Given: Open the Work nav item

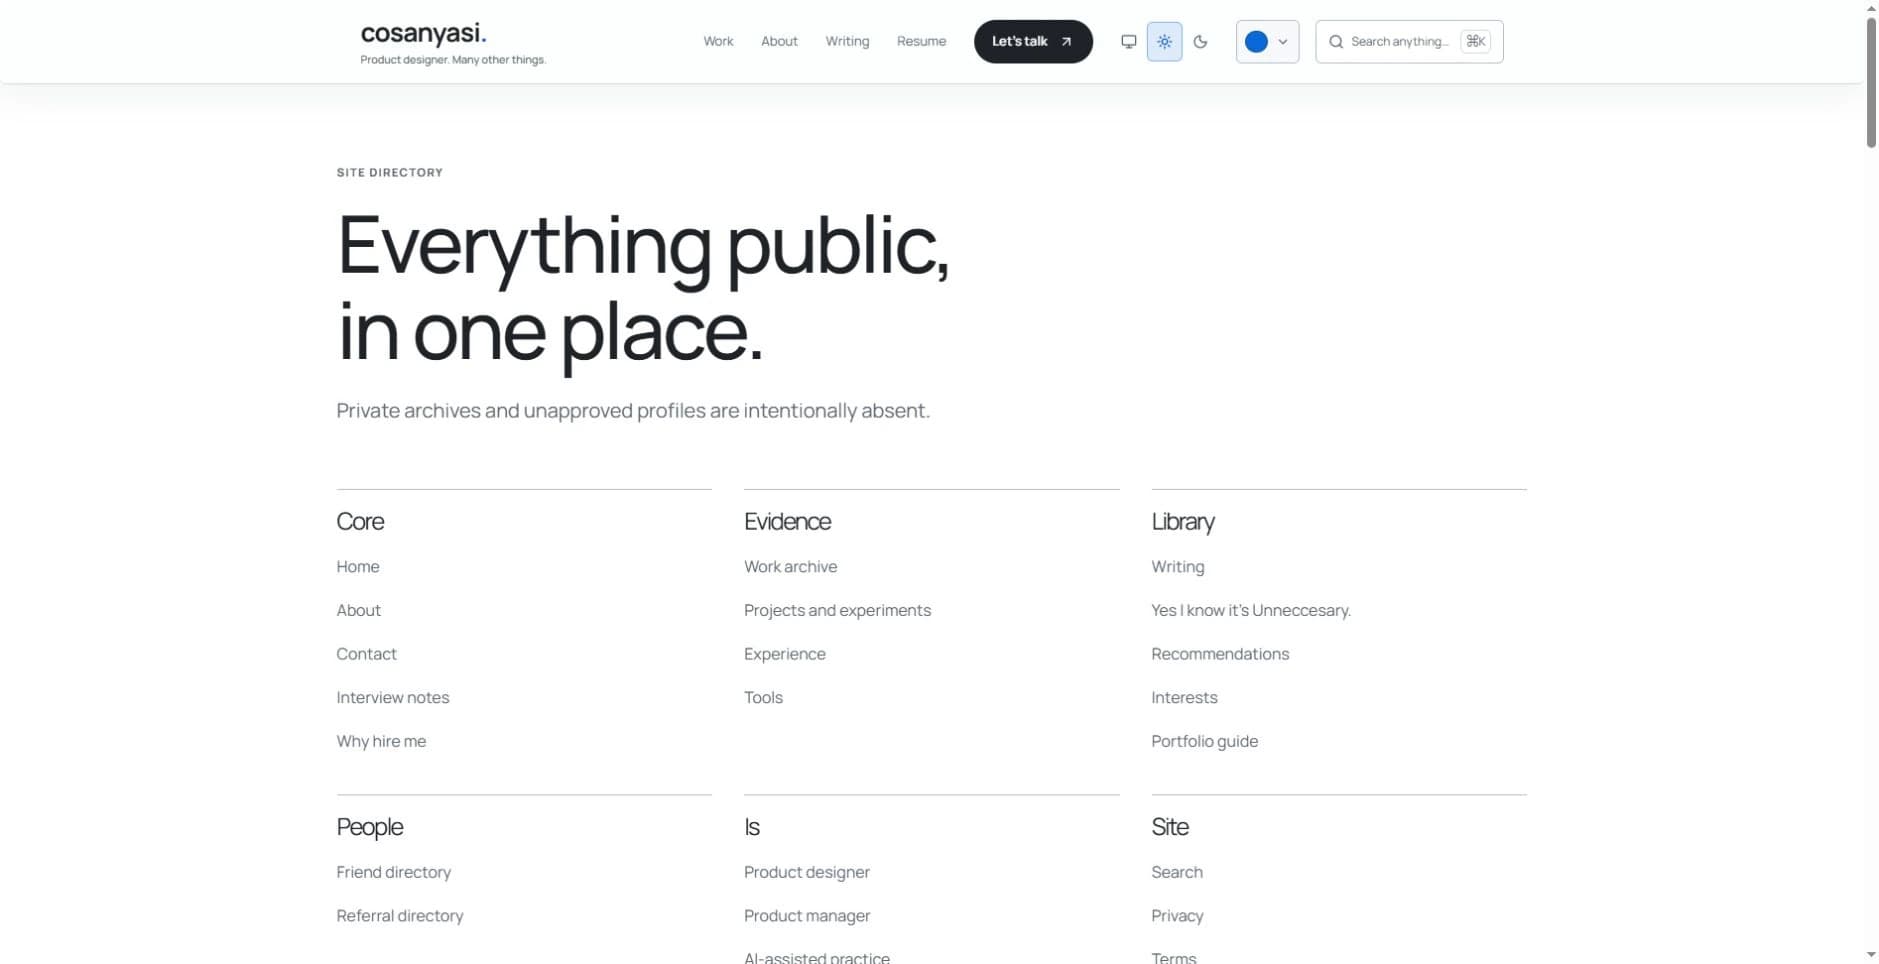Looking at the screenshot, I should 718,42.
